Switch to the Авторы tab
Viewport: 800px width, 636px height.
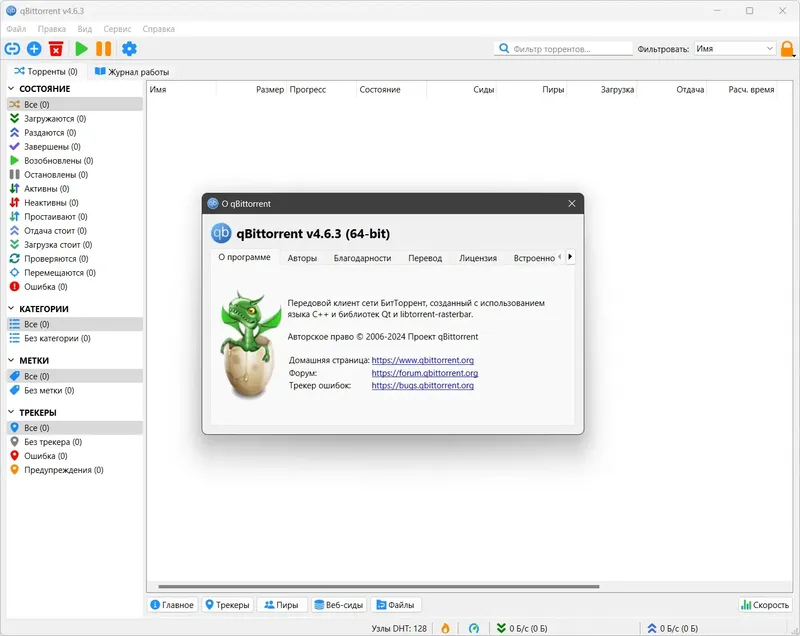(x=302, y=257)
